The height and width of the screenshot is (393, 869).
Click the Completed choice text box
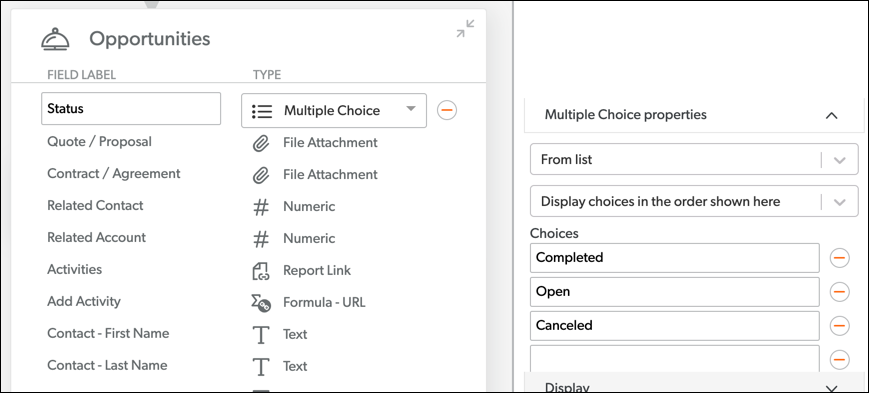tap(674, 258)
